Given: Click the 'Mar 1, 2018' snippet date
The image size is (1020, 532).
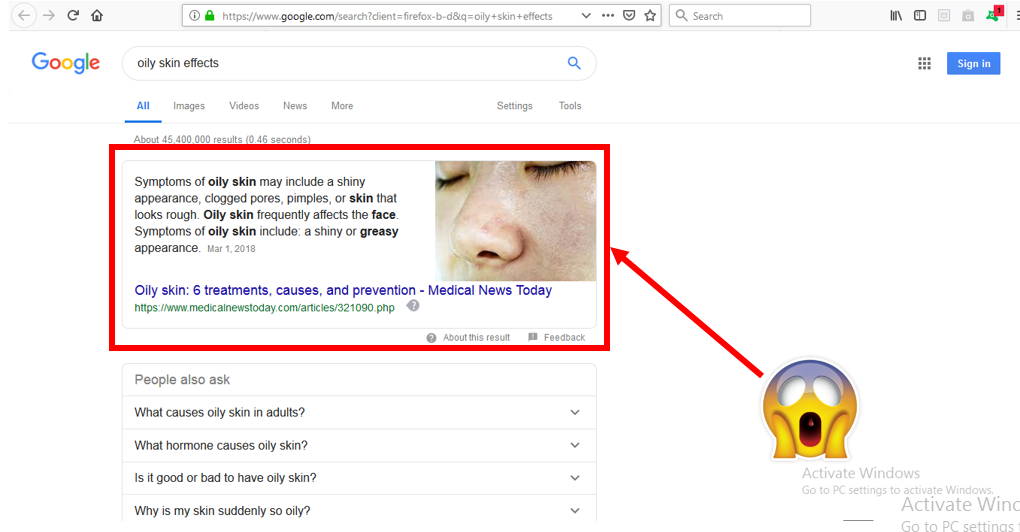Looking at the screenshot, I should (231, 248).
